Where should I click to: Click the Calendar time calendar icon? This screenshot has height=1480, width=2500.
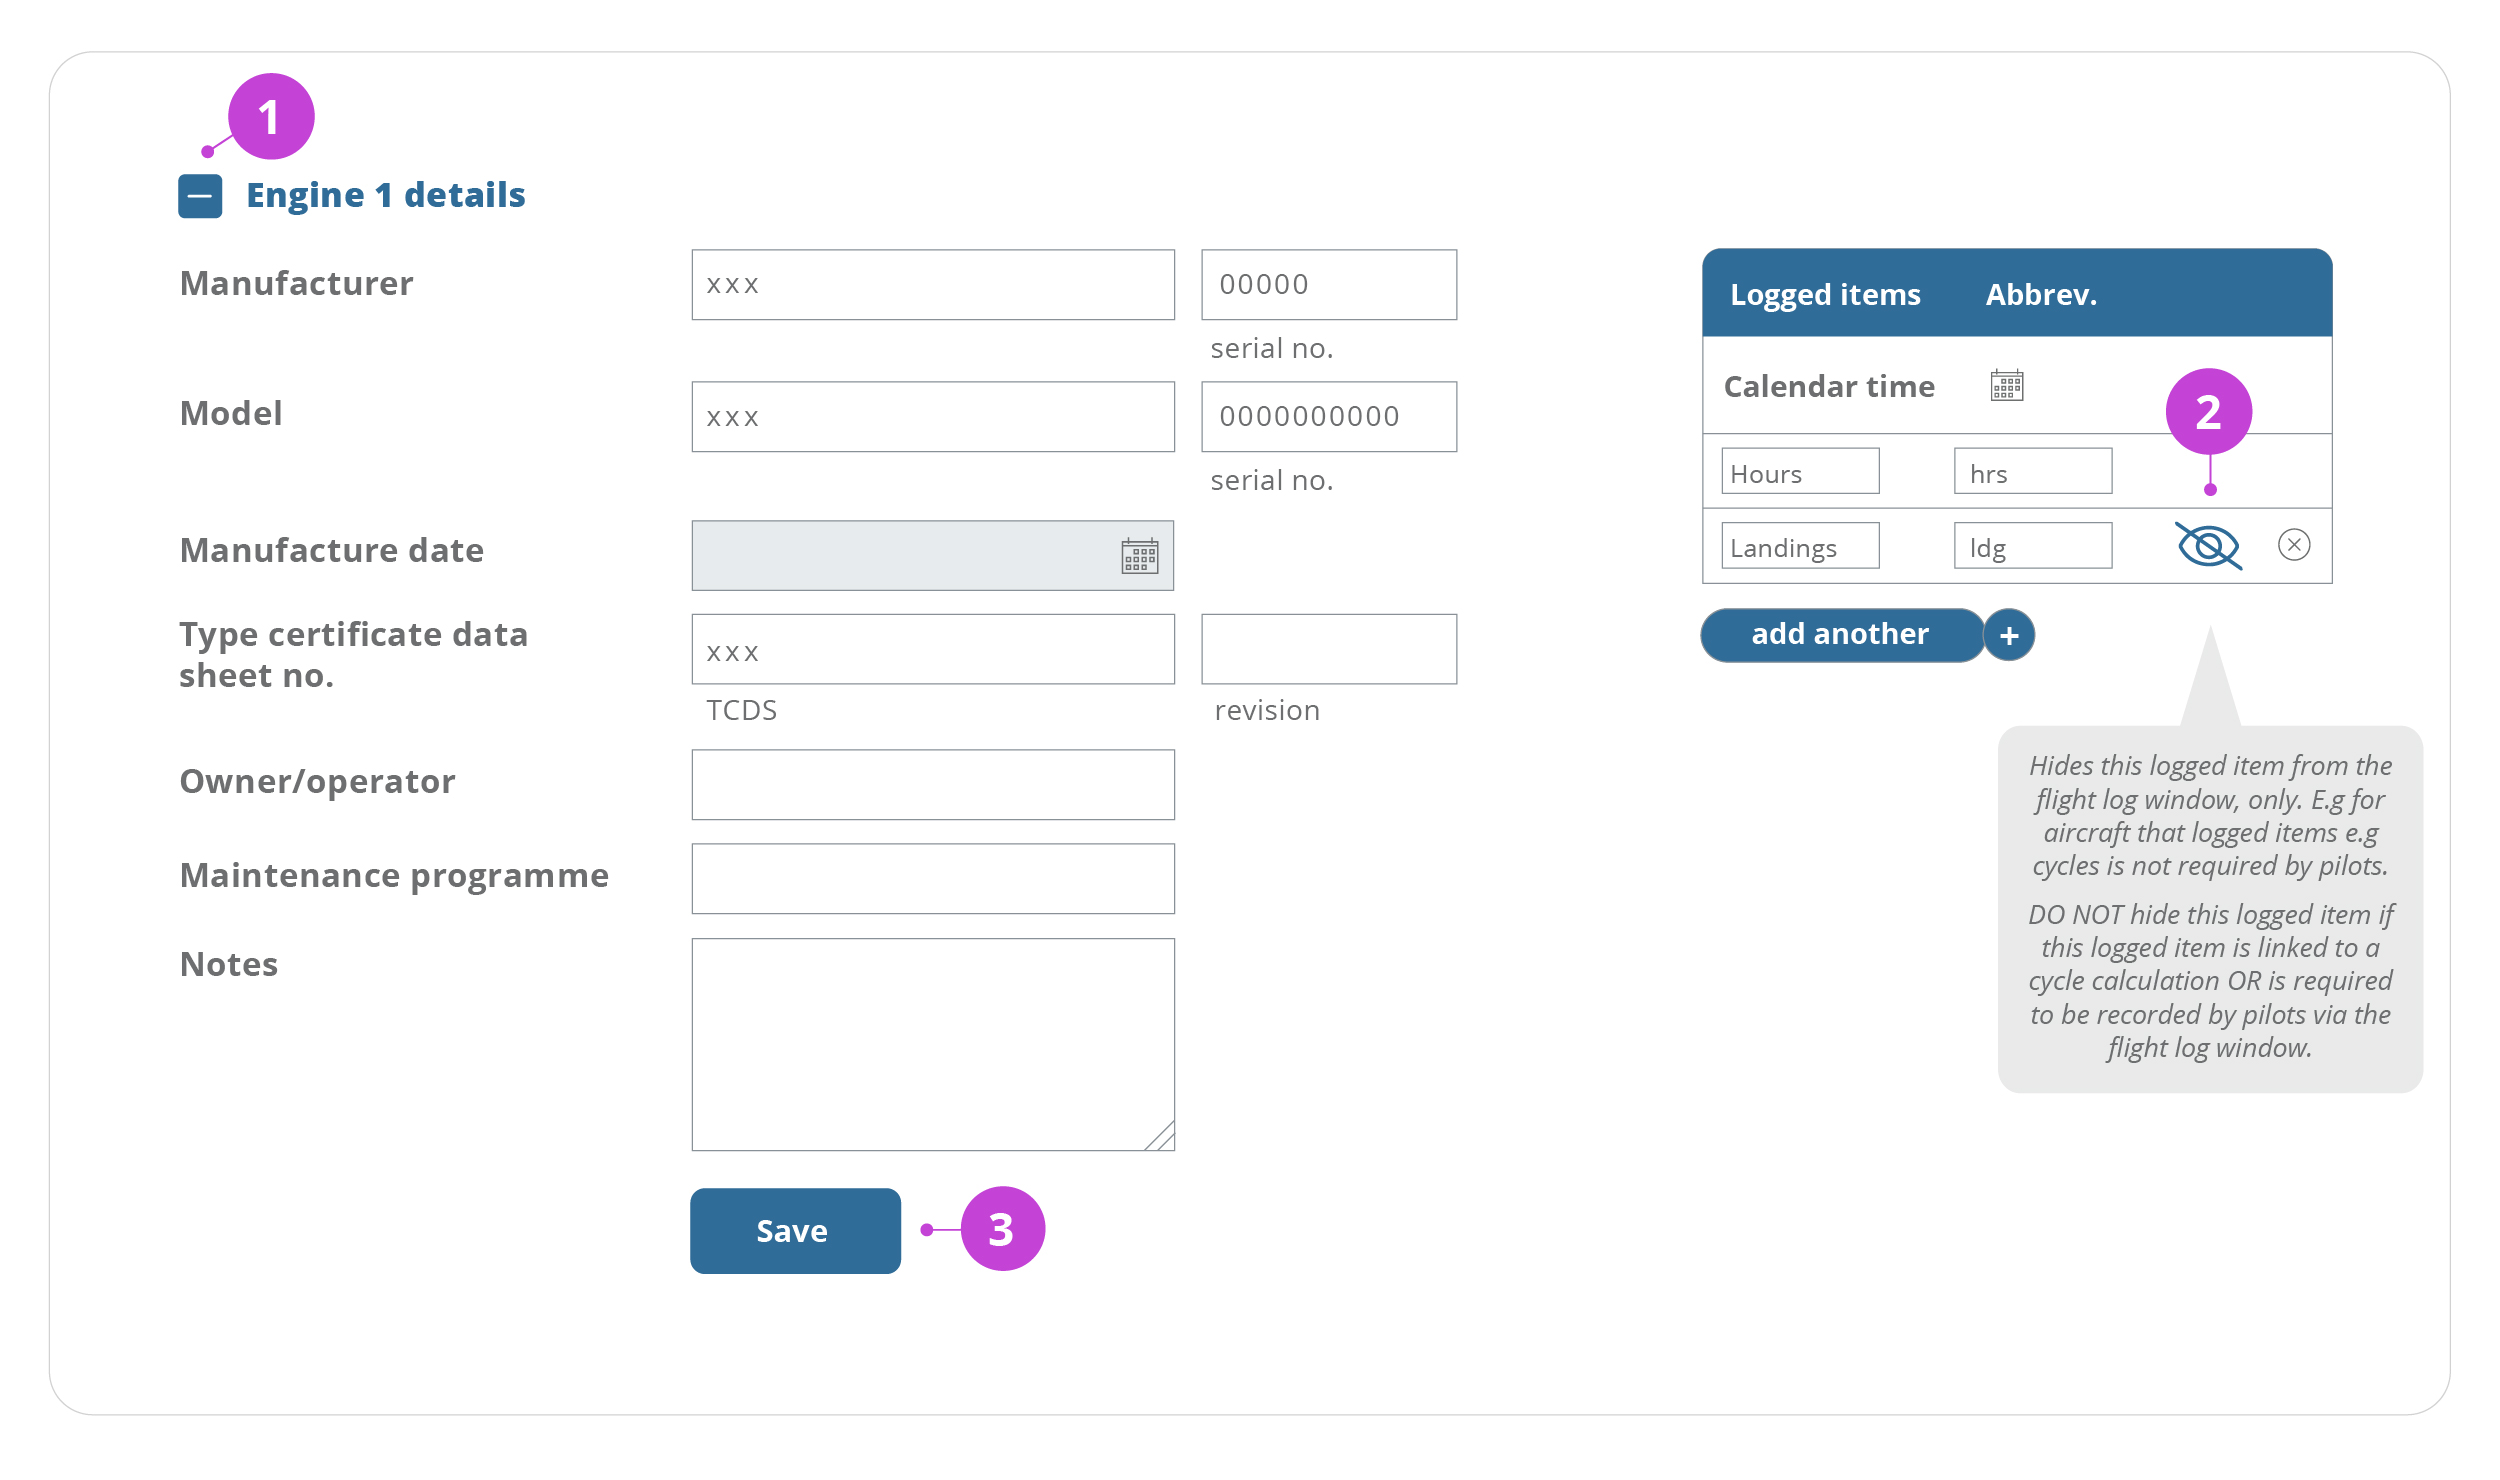coord(2006,385)
